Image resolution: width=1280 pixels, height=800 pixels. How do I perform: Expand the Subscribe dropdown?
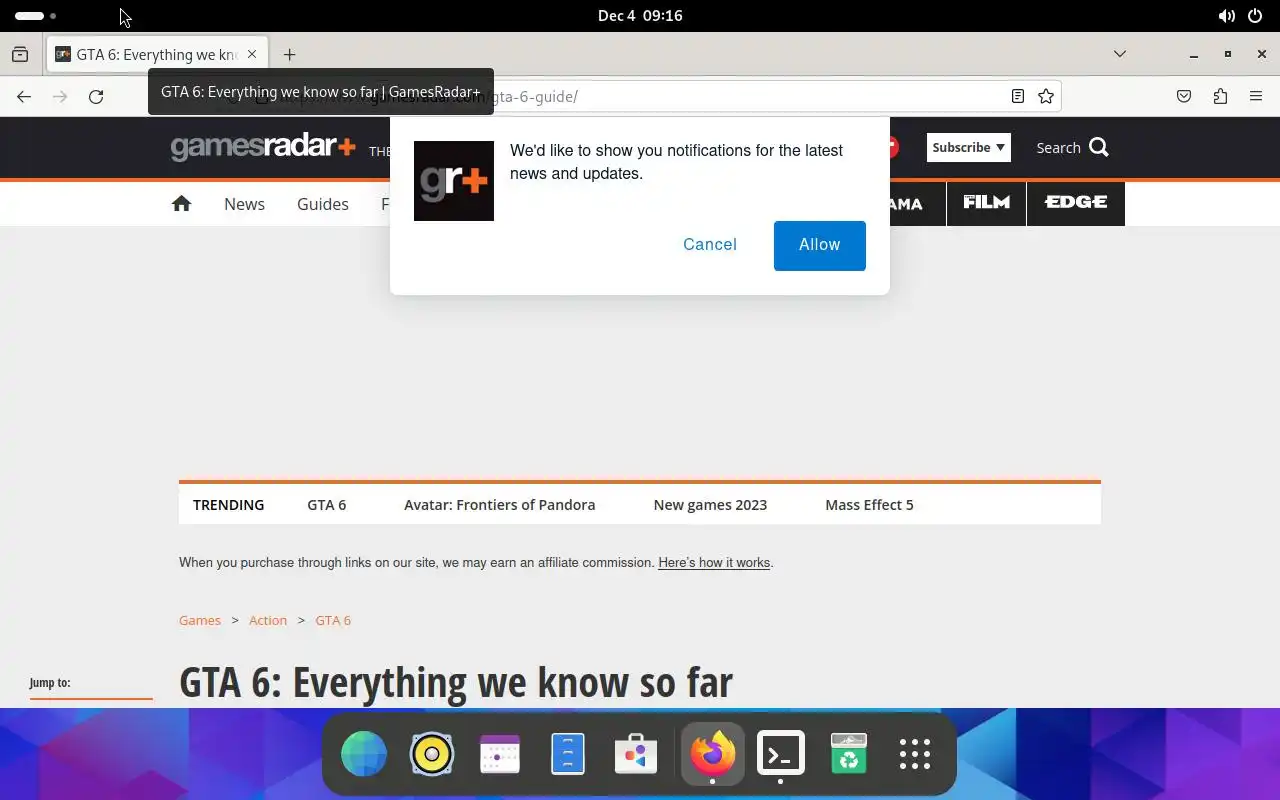click(968, 147)
